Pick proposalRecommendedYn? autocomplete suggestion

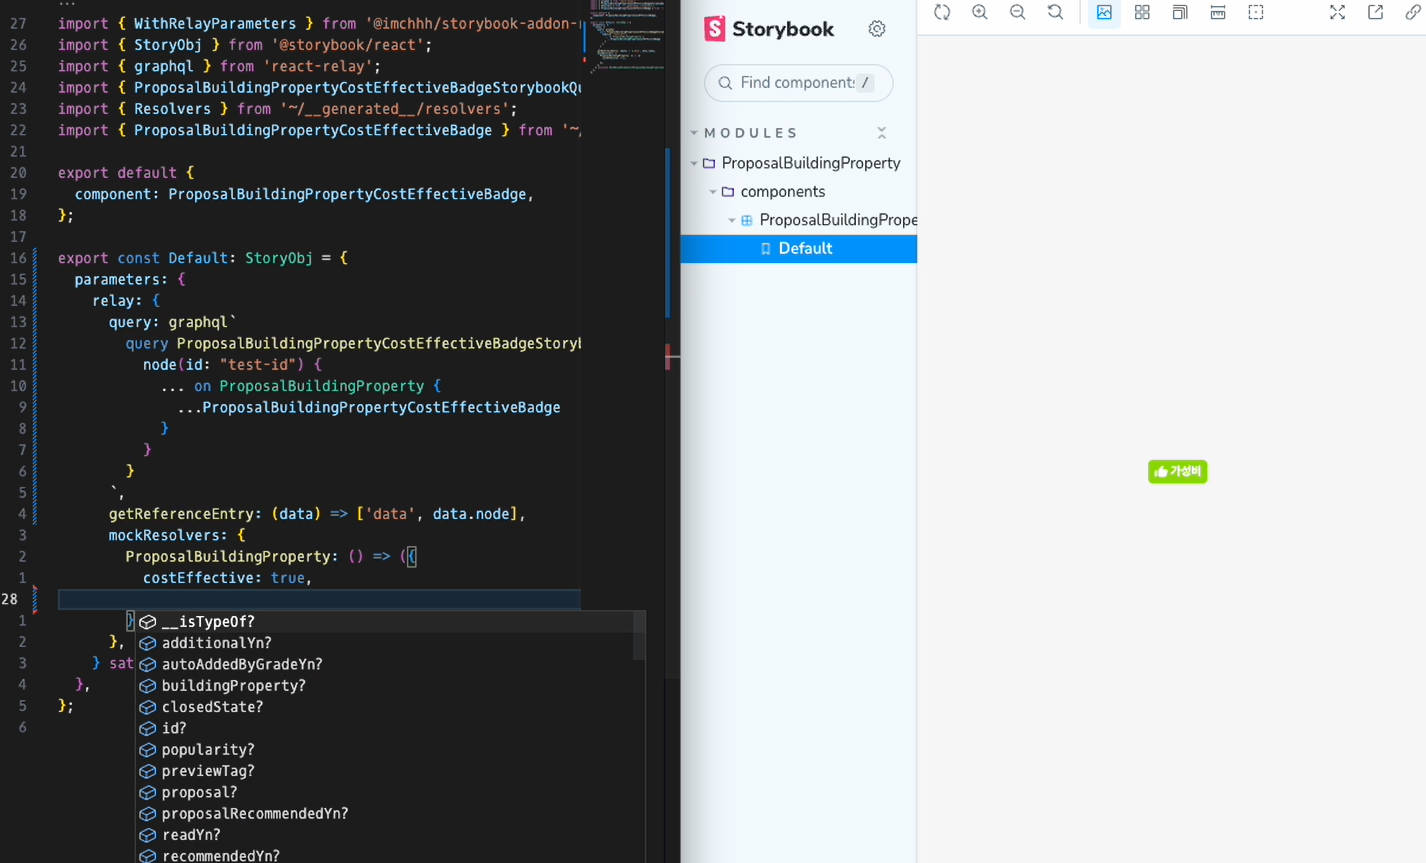(x=254, y=814)
